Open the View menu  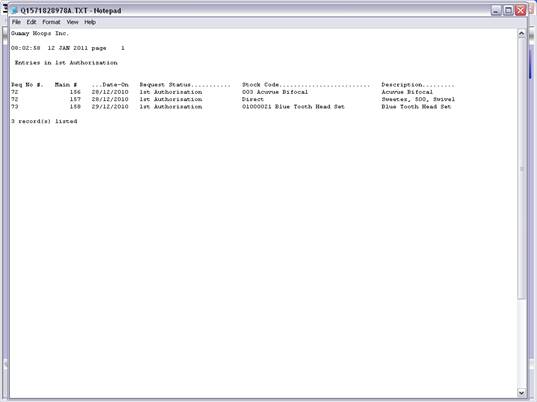[x=72, y=22]
